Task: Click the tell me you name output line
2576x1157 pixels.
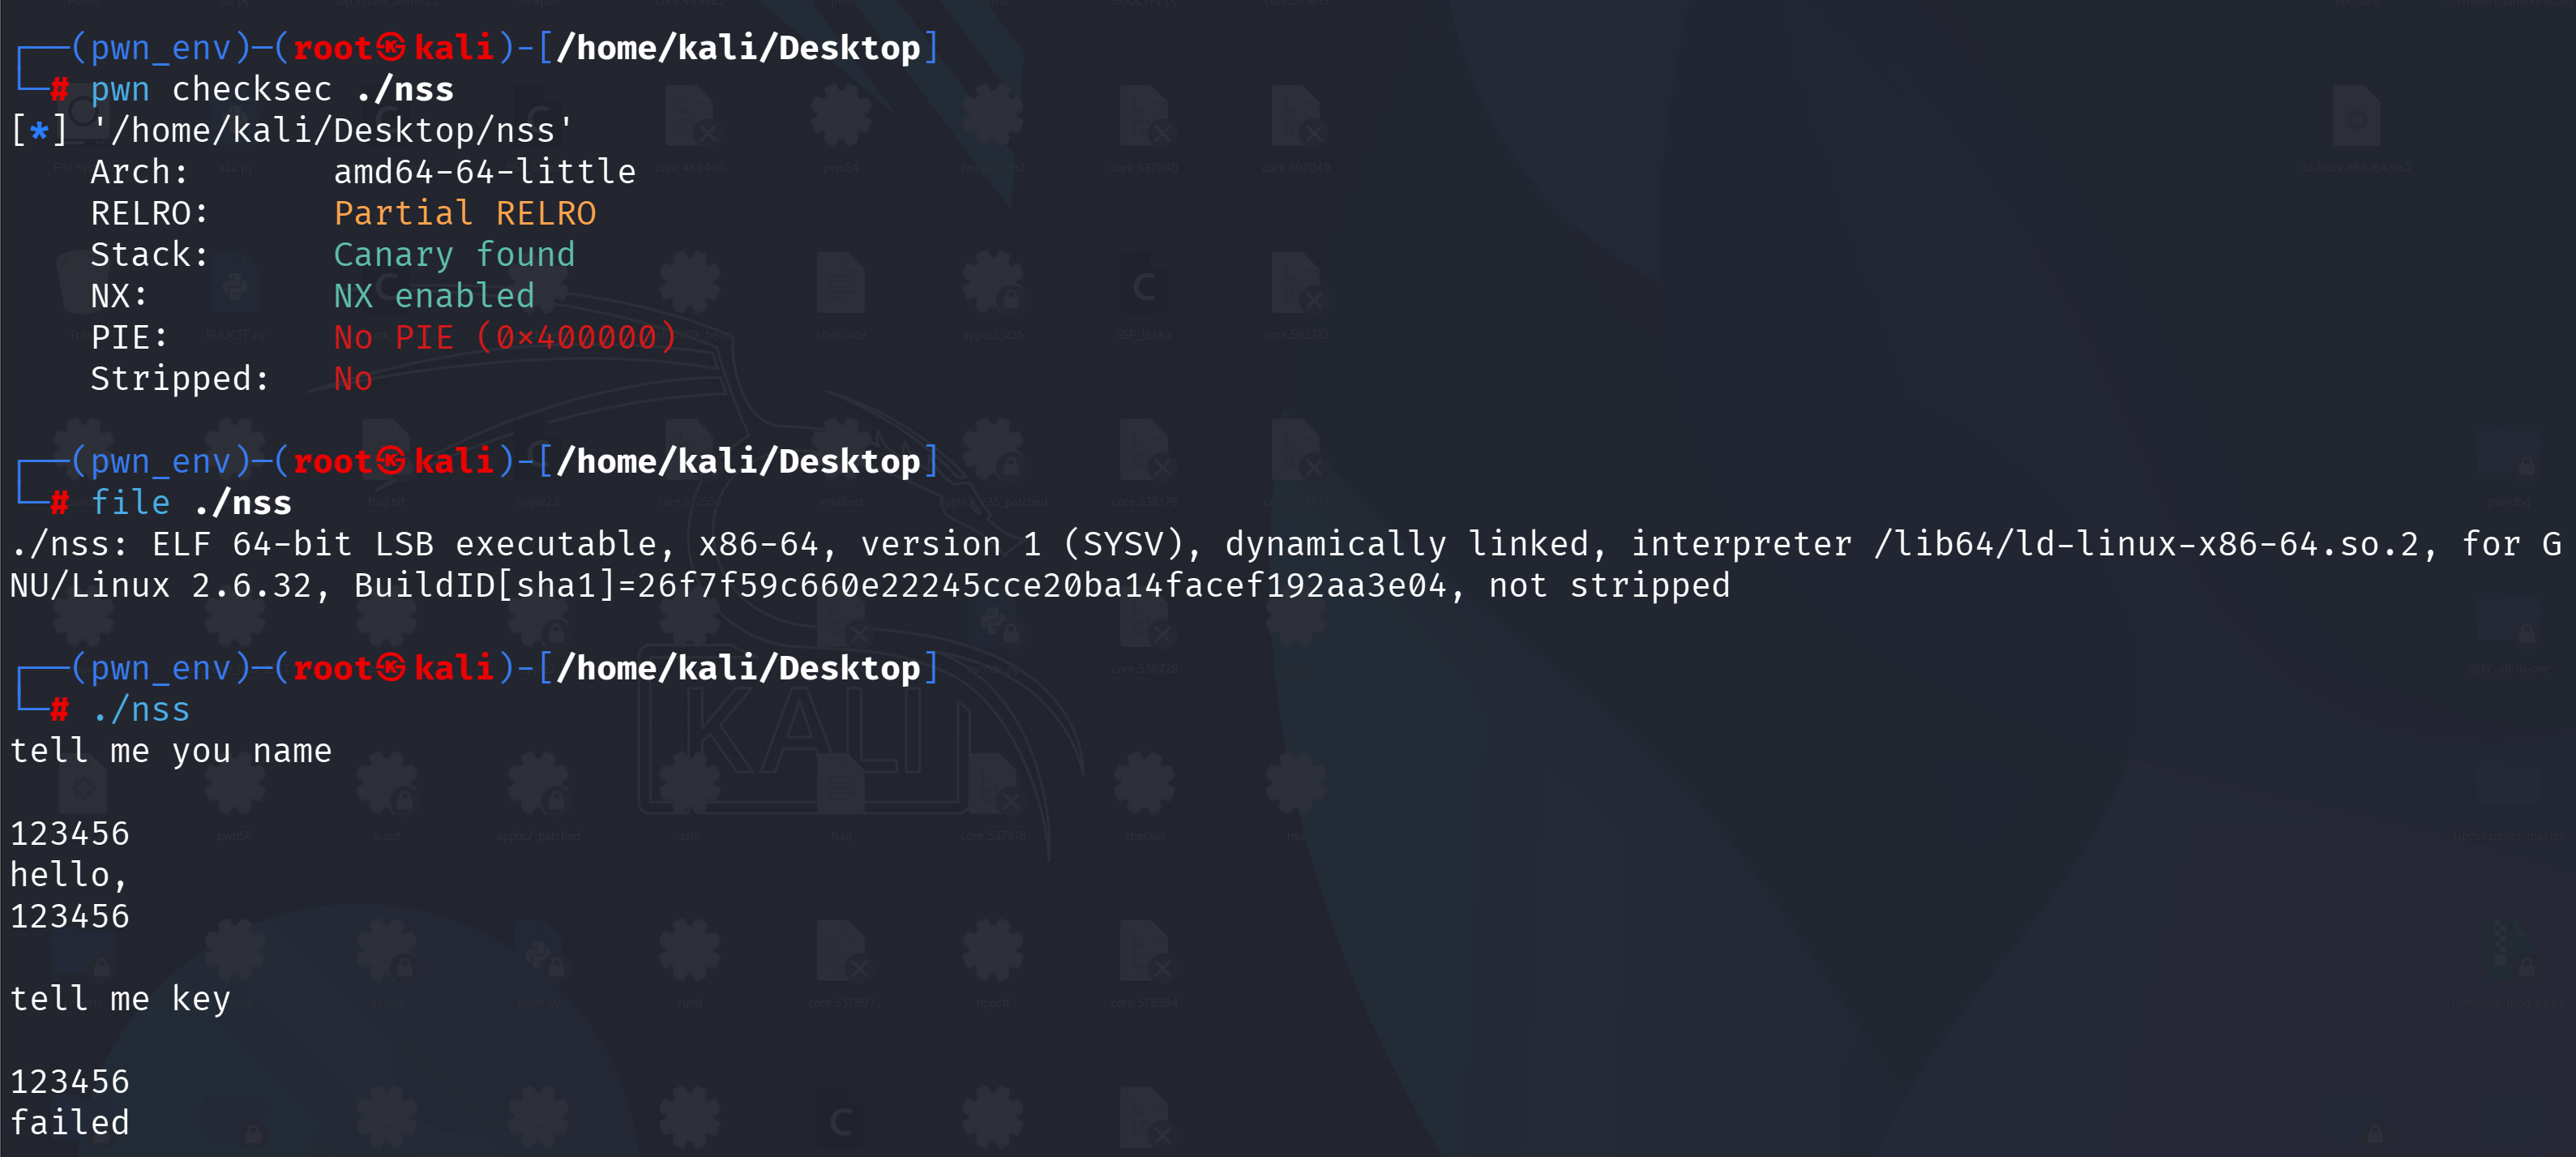Action: pos(171,751)
